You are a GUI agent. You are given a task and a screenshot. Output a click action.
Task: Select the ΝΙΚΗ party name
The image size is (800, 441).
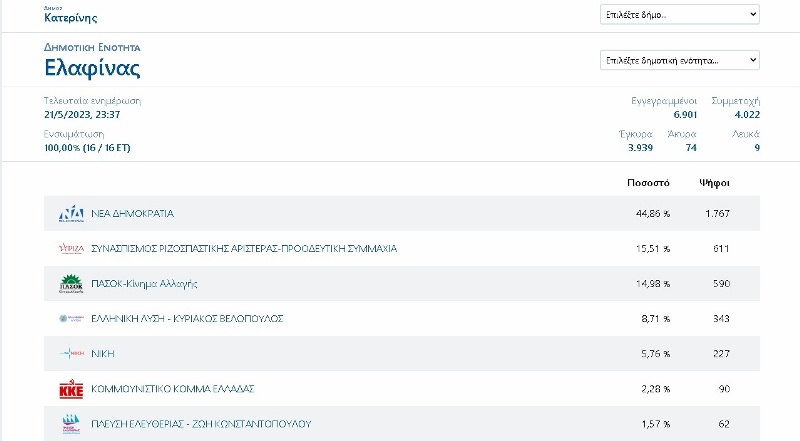tap(103, 353)
